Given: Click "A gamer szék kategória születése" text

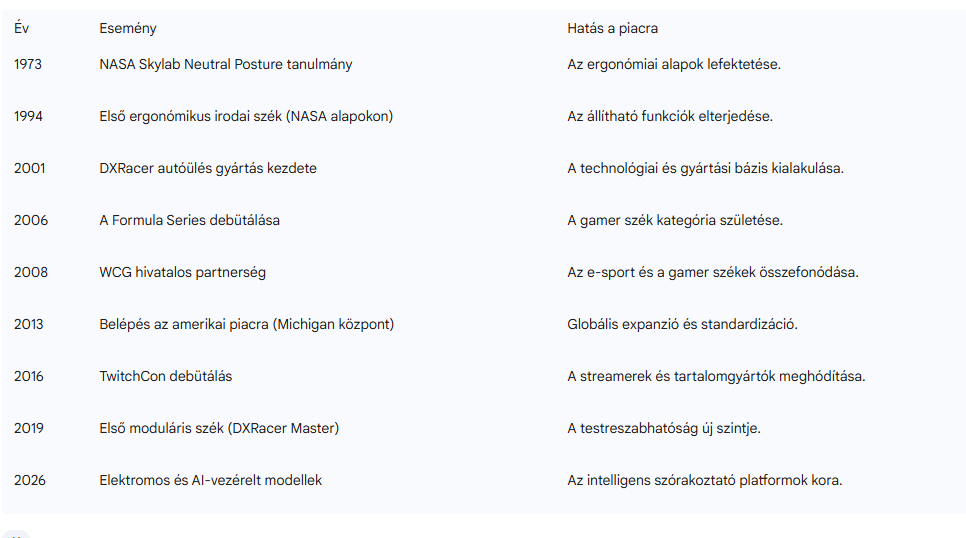Looking at the screenshot, I should (x=675, y=220).
